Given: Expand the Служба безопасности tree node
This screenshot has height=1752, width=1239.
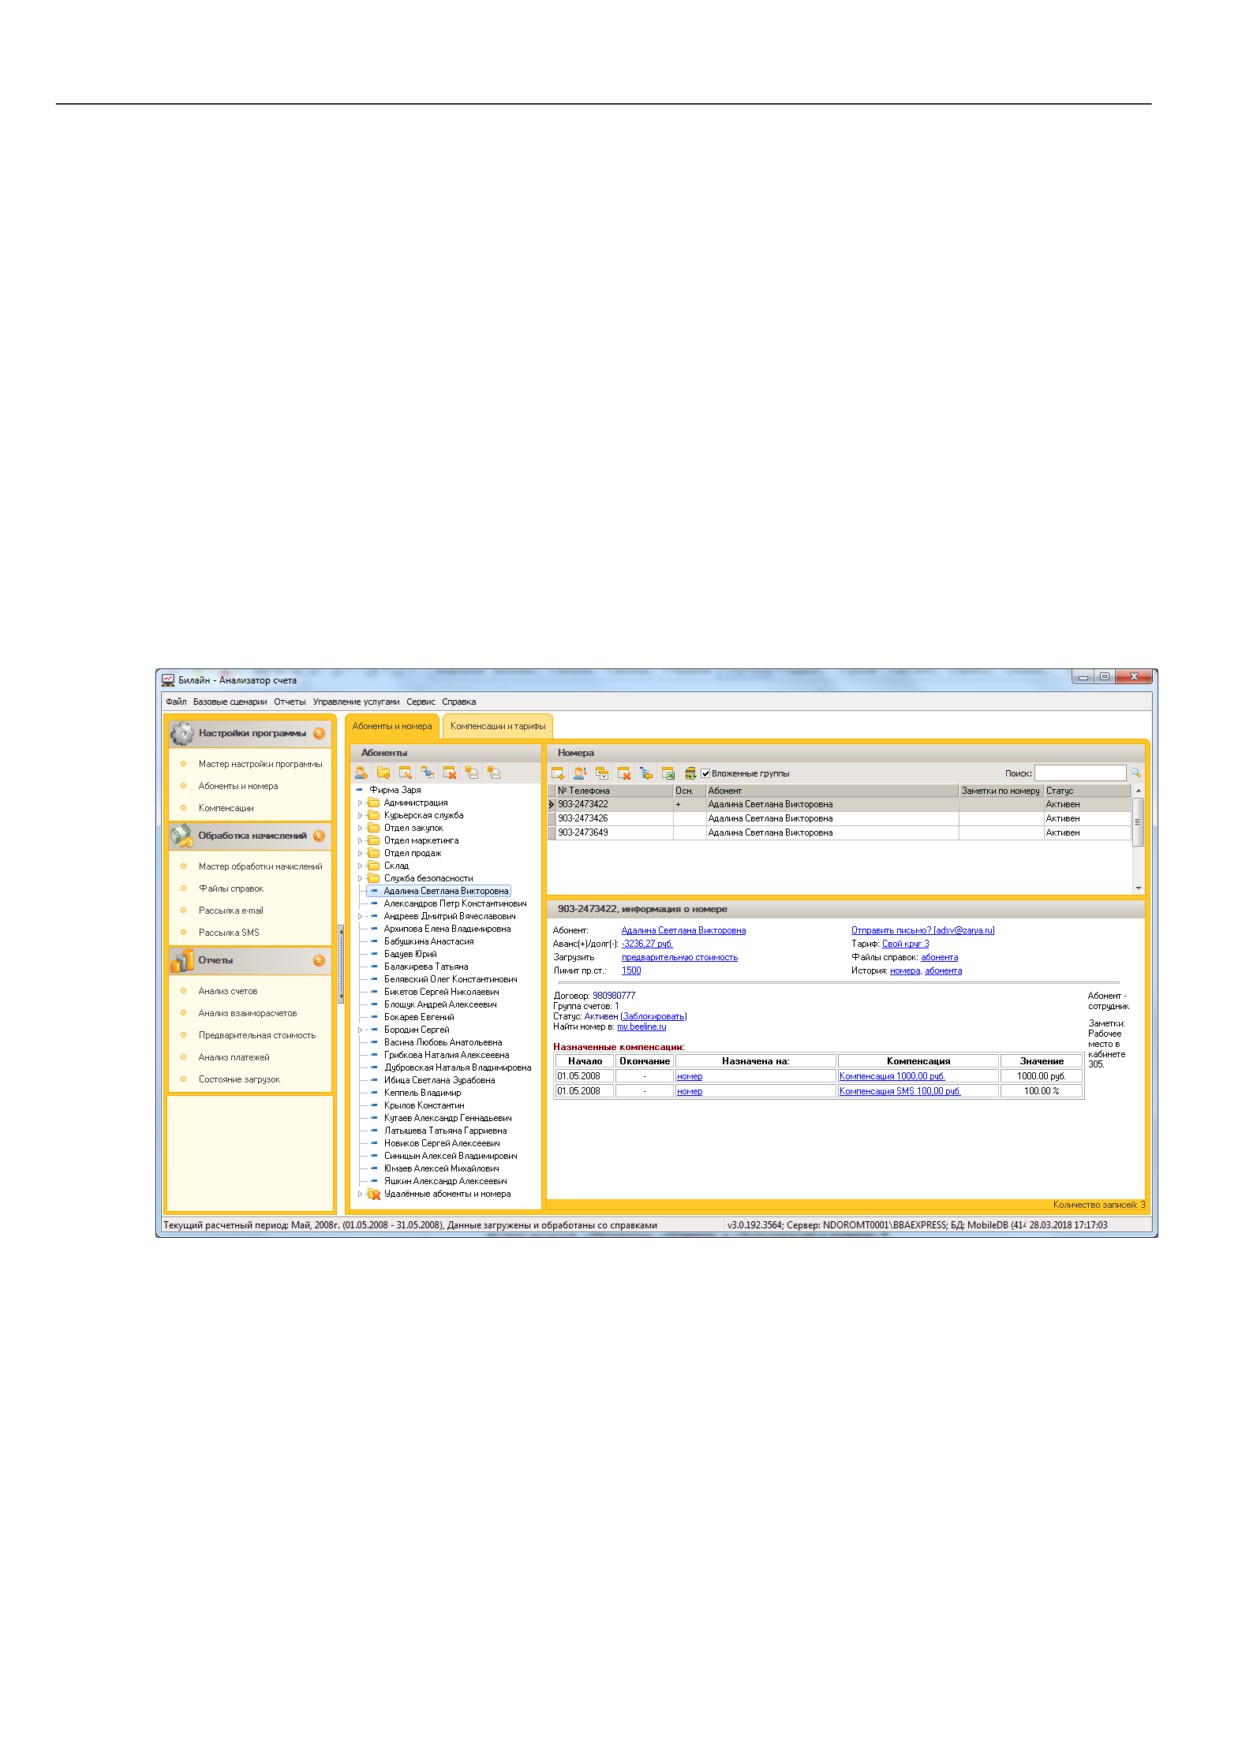Looking at the screenshot, I should click(360, 879).
